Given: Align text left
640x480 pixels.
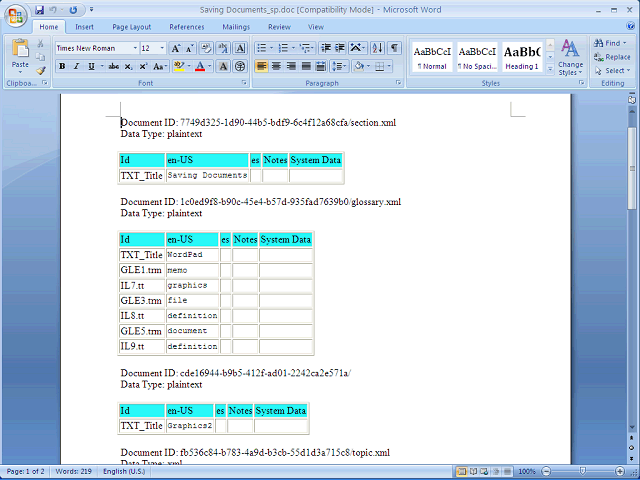Looking at the screenshot, I should pos(261,66).
